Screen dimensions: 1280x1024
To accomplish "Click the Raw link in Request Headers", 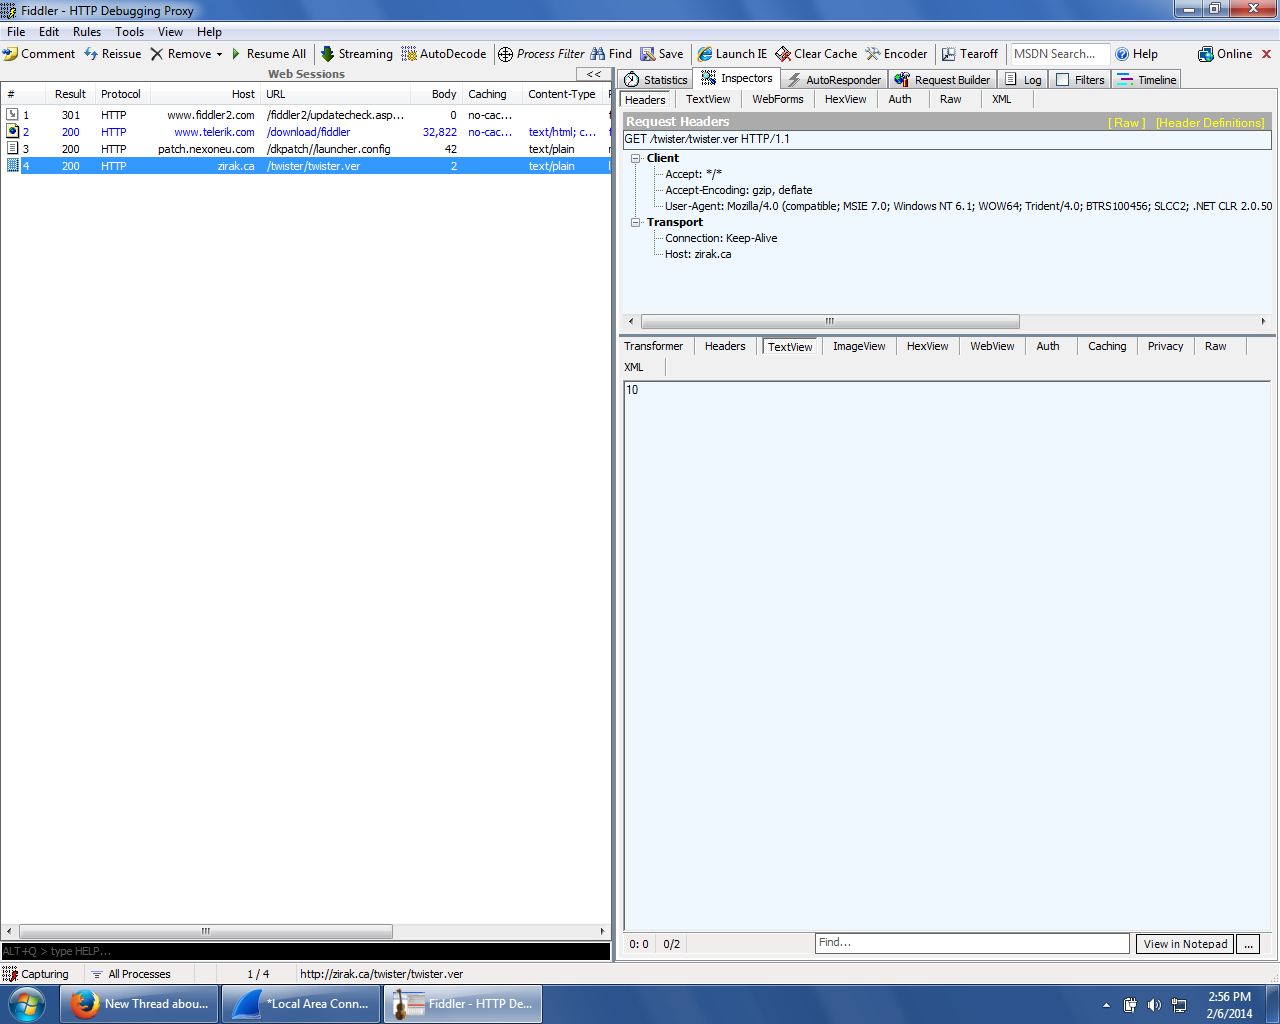I will click(x=1127, y=123).
